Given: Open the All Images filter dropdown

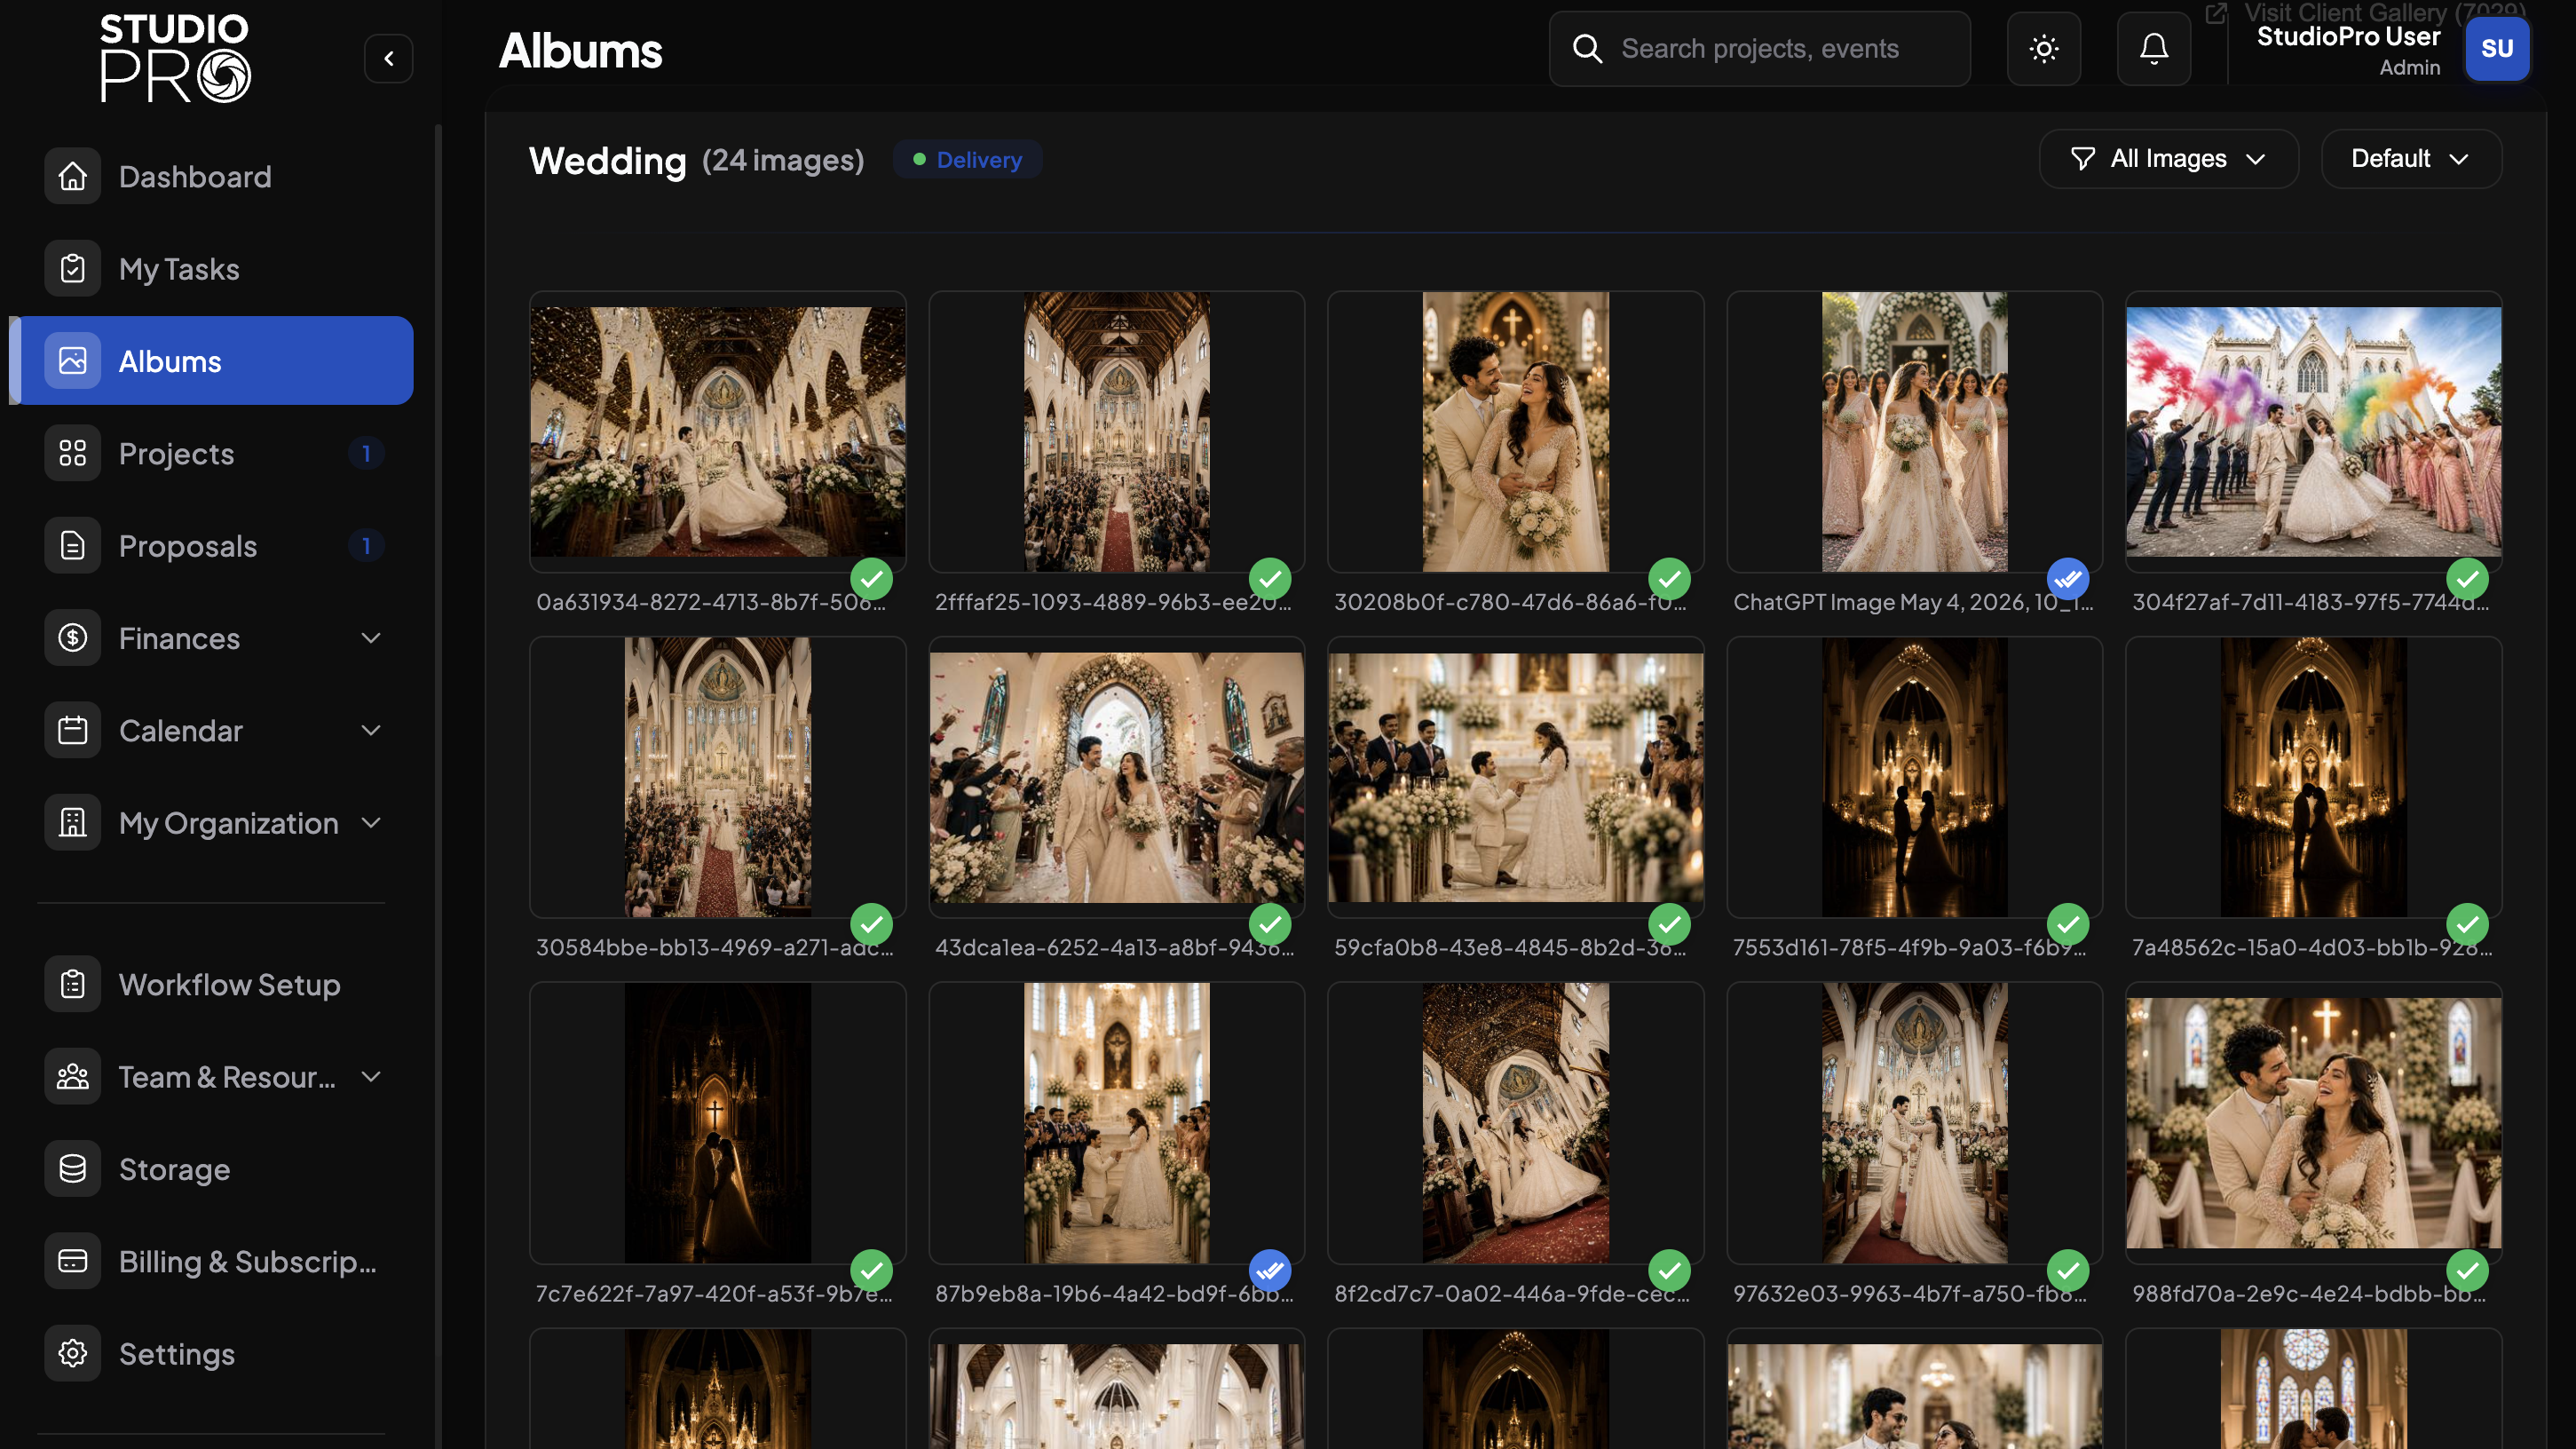Looking at the screenshot, I should [2168, 159].
